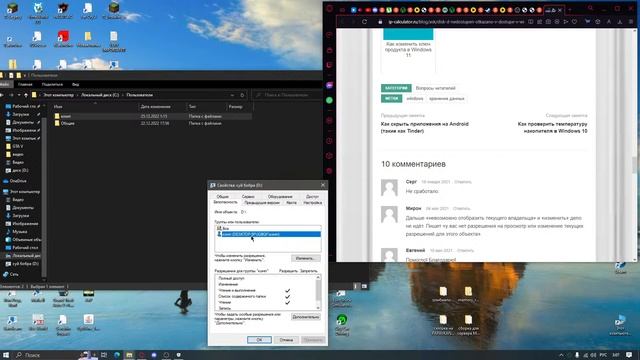
Task: Launch Microsoft Edge from taskbar
Action: click(117, 355)
